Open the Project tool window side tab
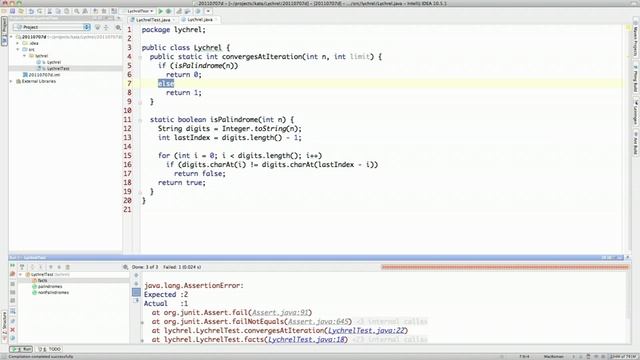 click(x=4, y=31)
